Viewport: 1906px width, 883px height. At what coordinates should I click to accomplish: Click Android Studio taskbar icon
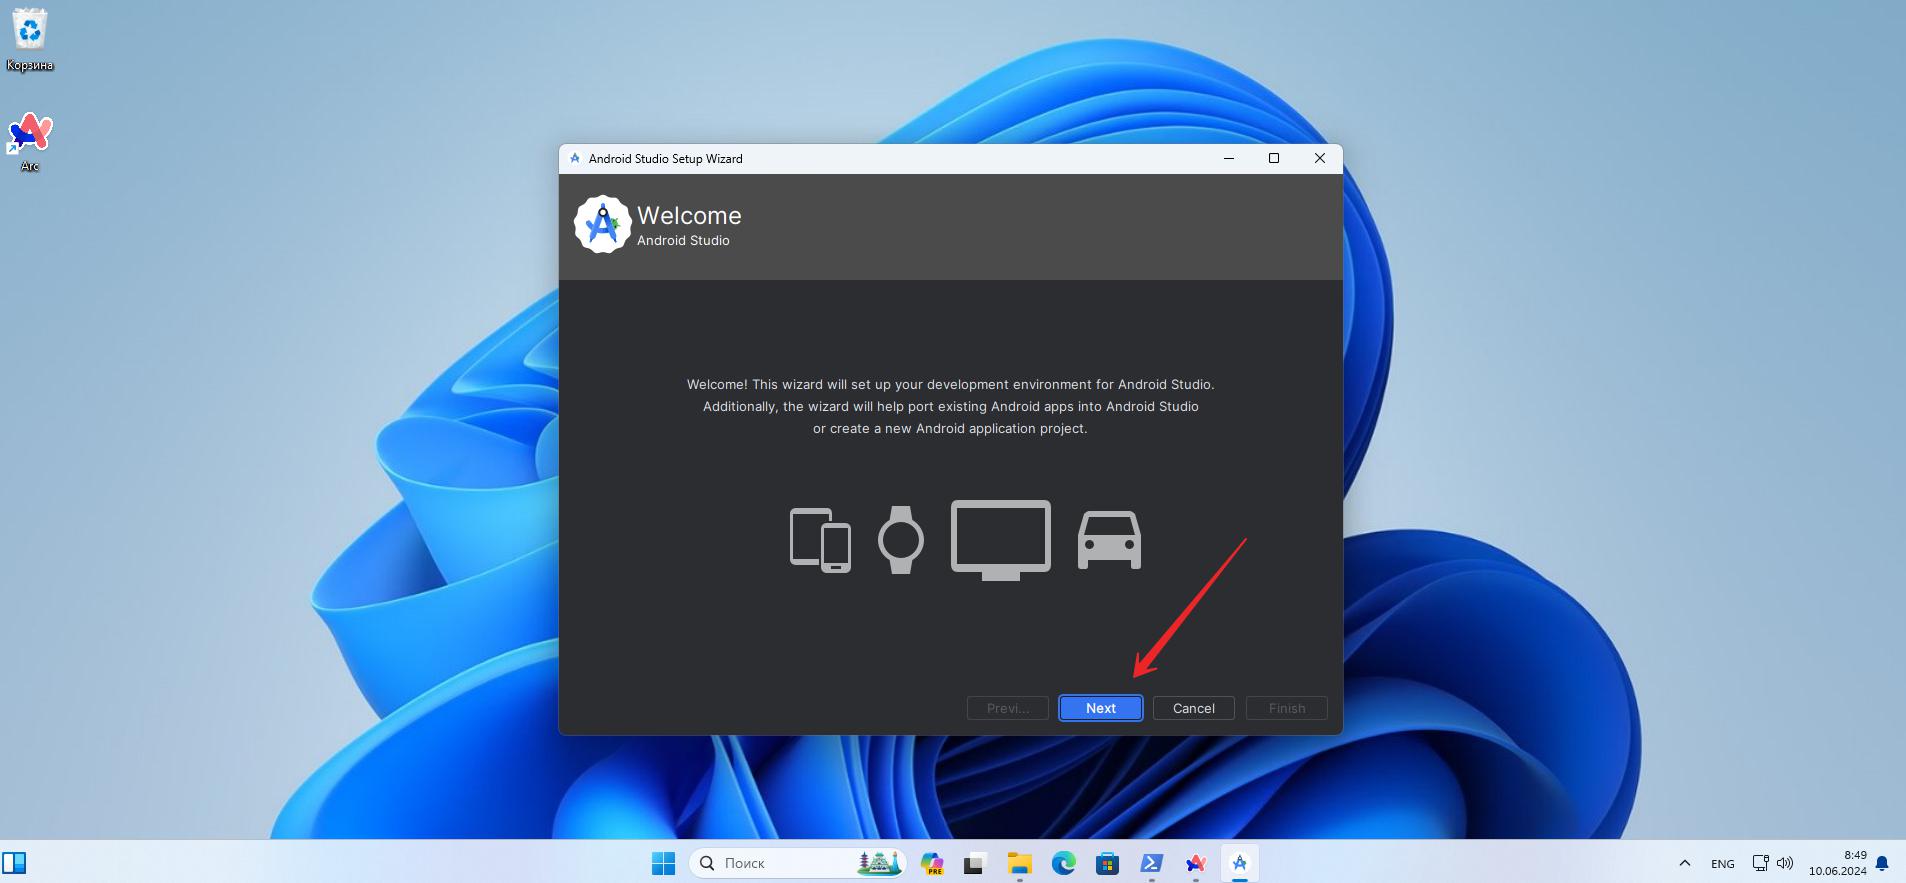(1239, 863)
